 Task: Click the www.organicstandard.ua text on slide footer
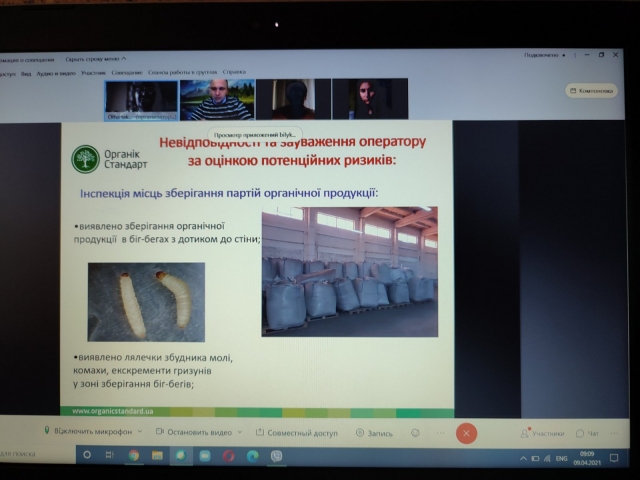(113, 411)
